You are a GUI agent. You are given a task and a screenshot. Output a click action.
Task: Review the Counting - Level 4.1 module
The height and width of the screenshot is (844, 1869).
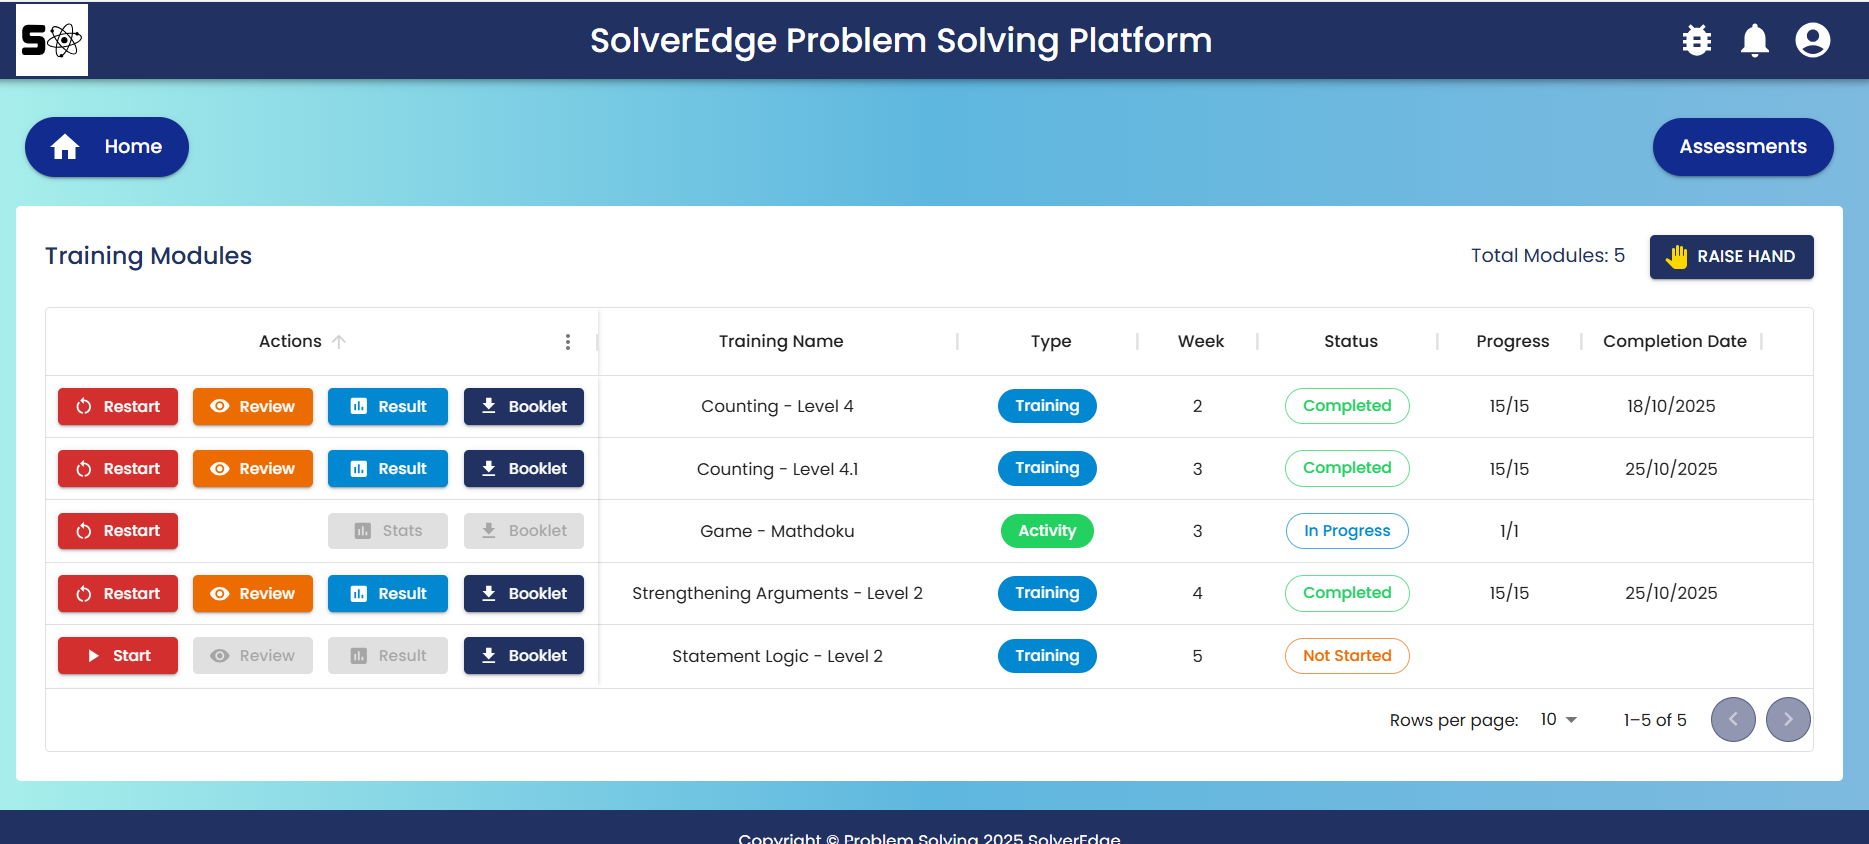coord(253,469)
